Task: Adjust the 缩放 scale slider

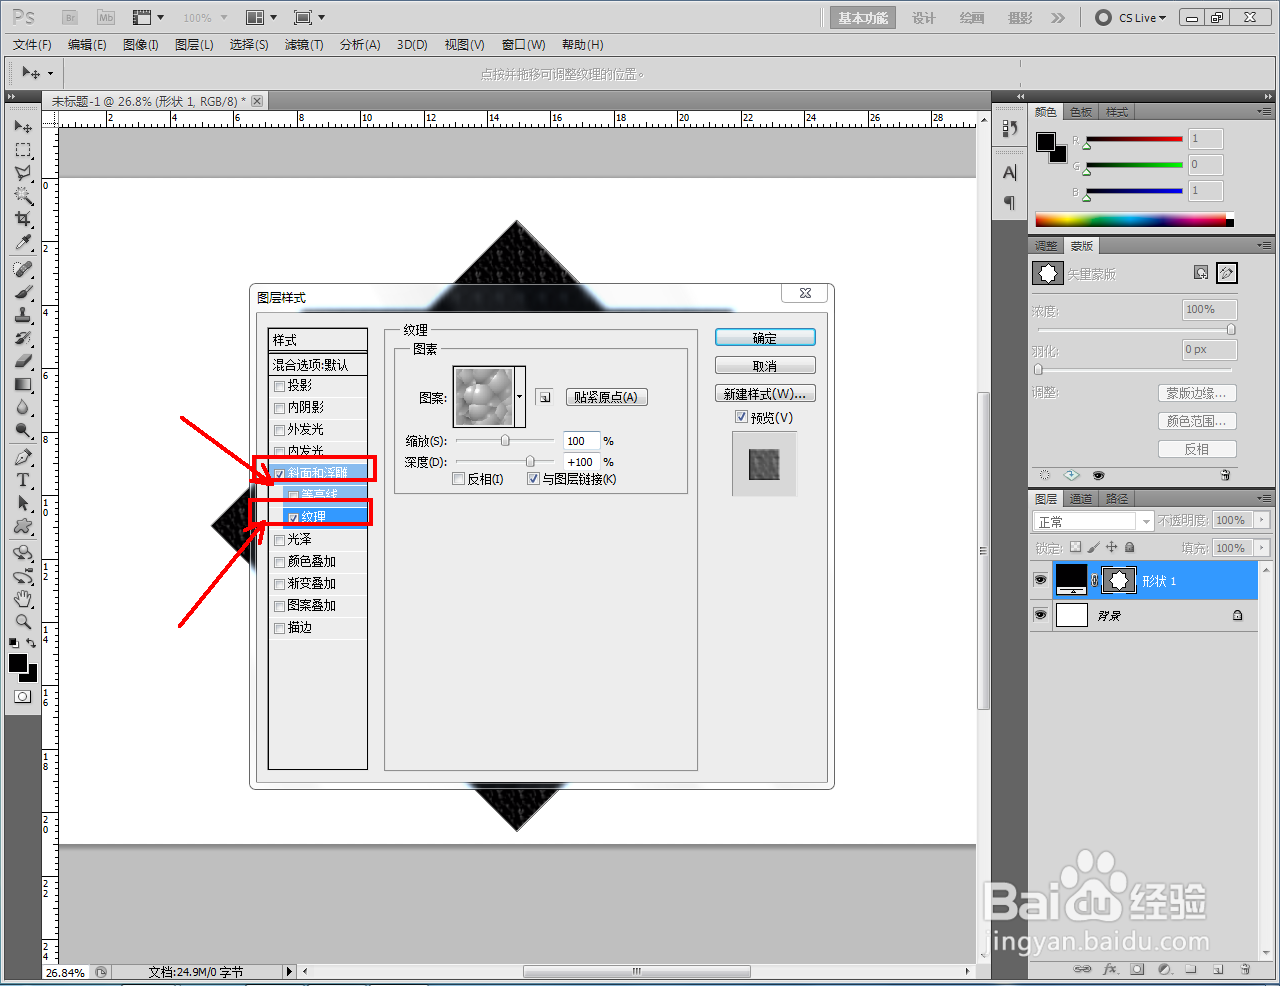Action: (x=505, y=440)
